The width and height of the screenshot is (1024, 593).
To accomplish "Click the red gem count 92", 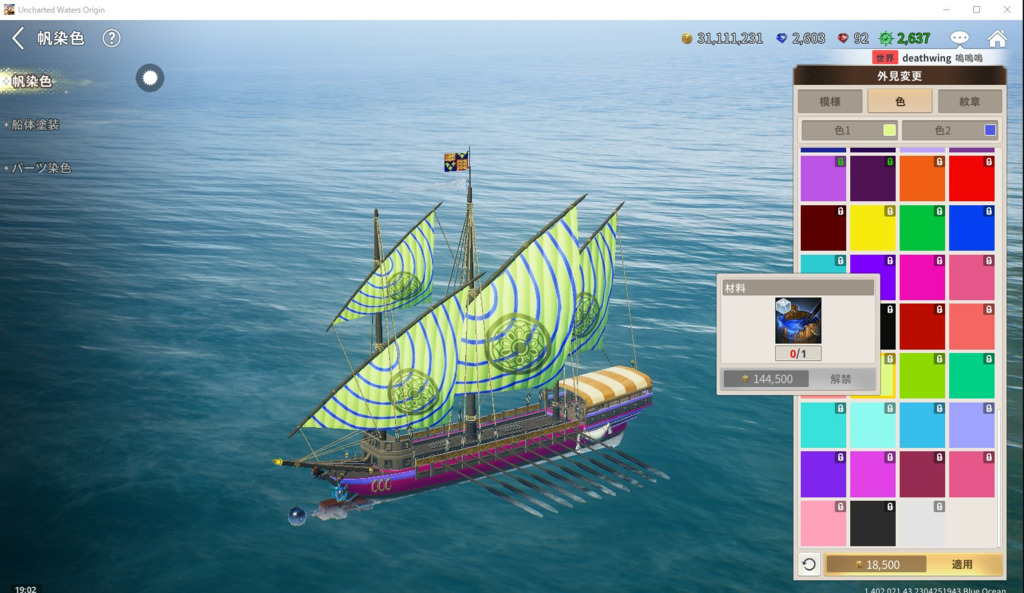I will coord(861,39).
